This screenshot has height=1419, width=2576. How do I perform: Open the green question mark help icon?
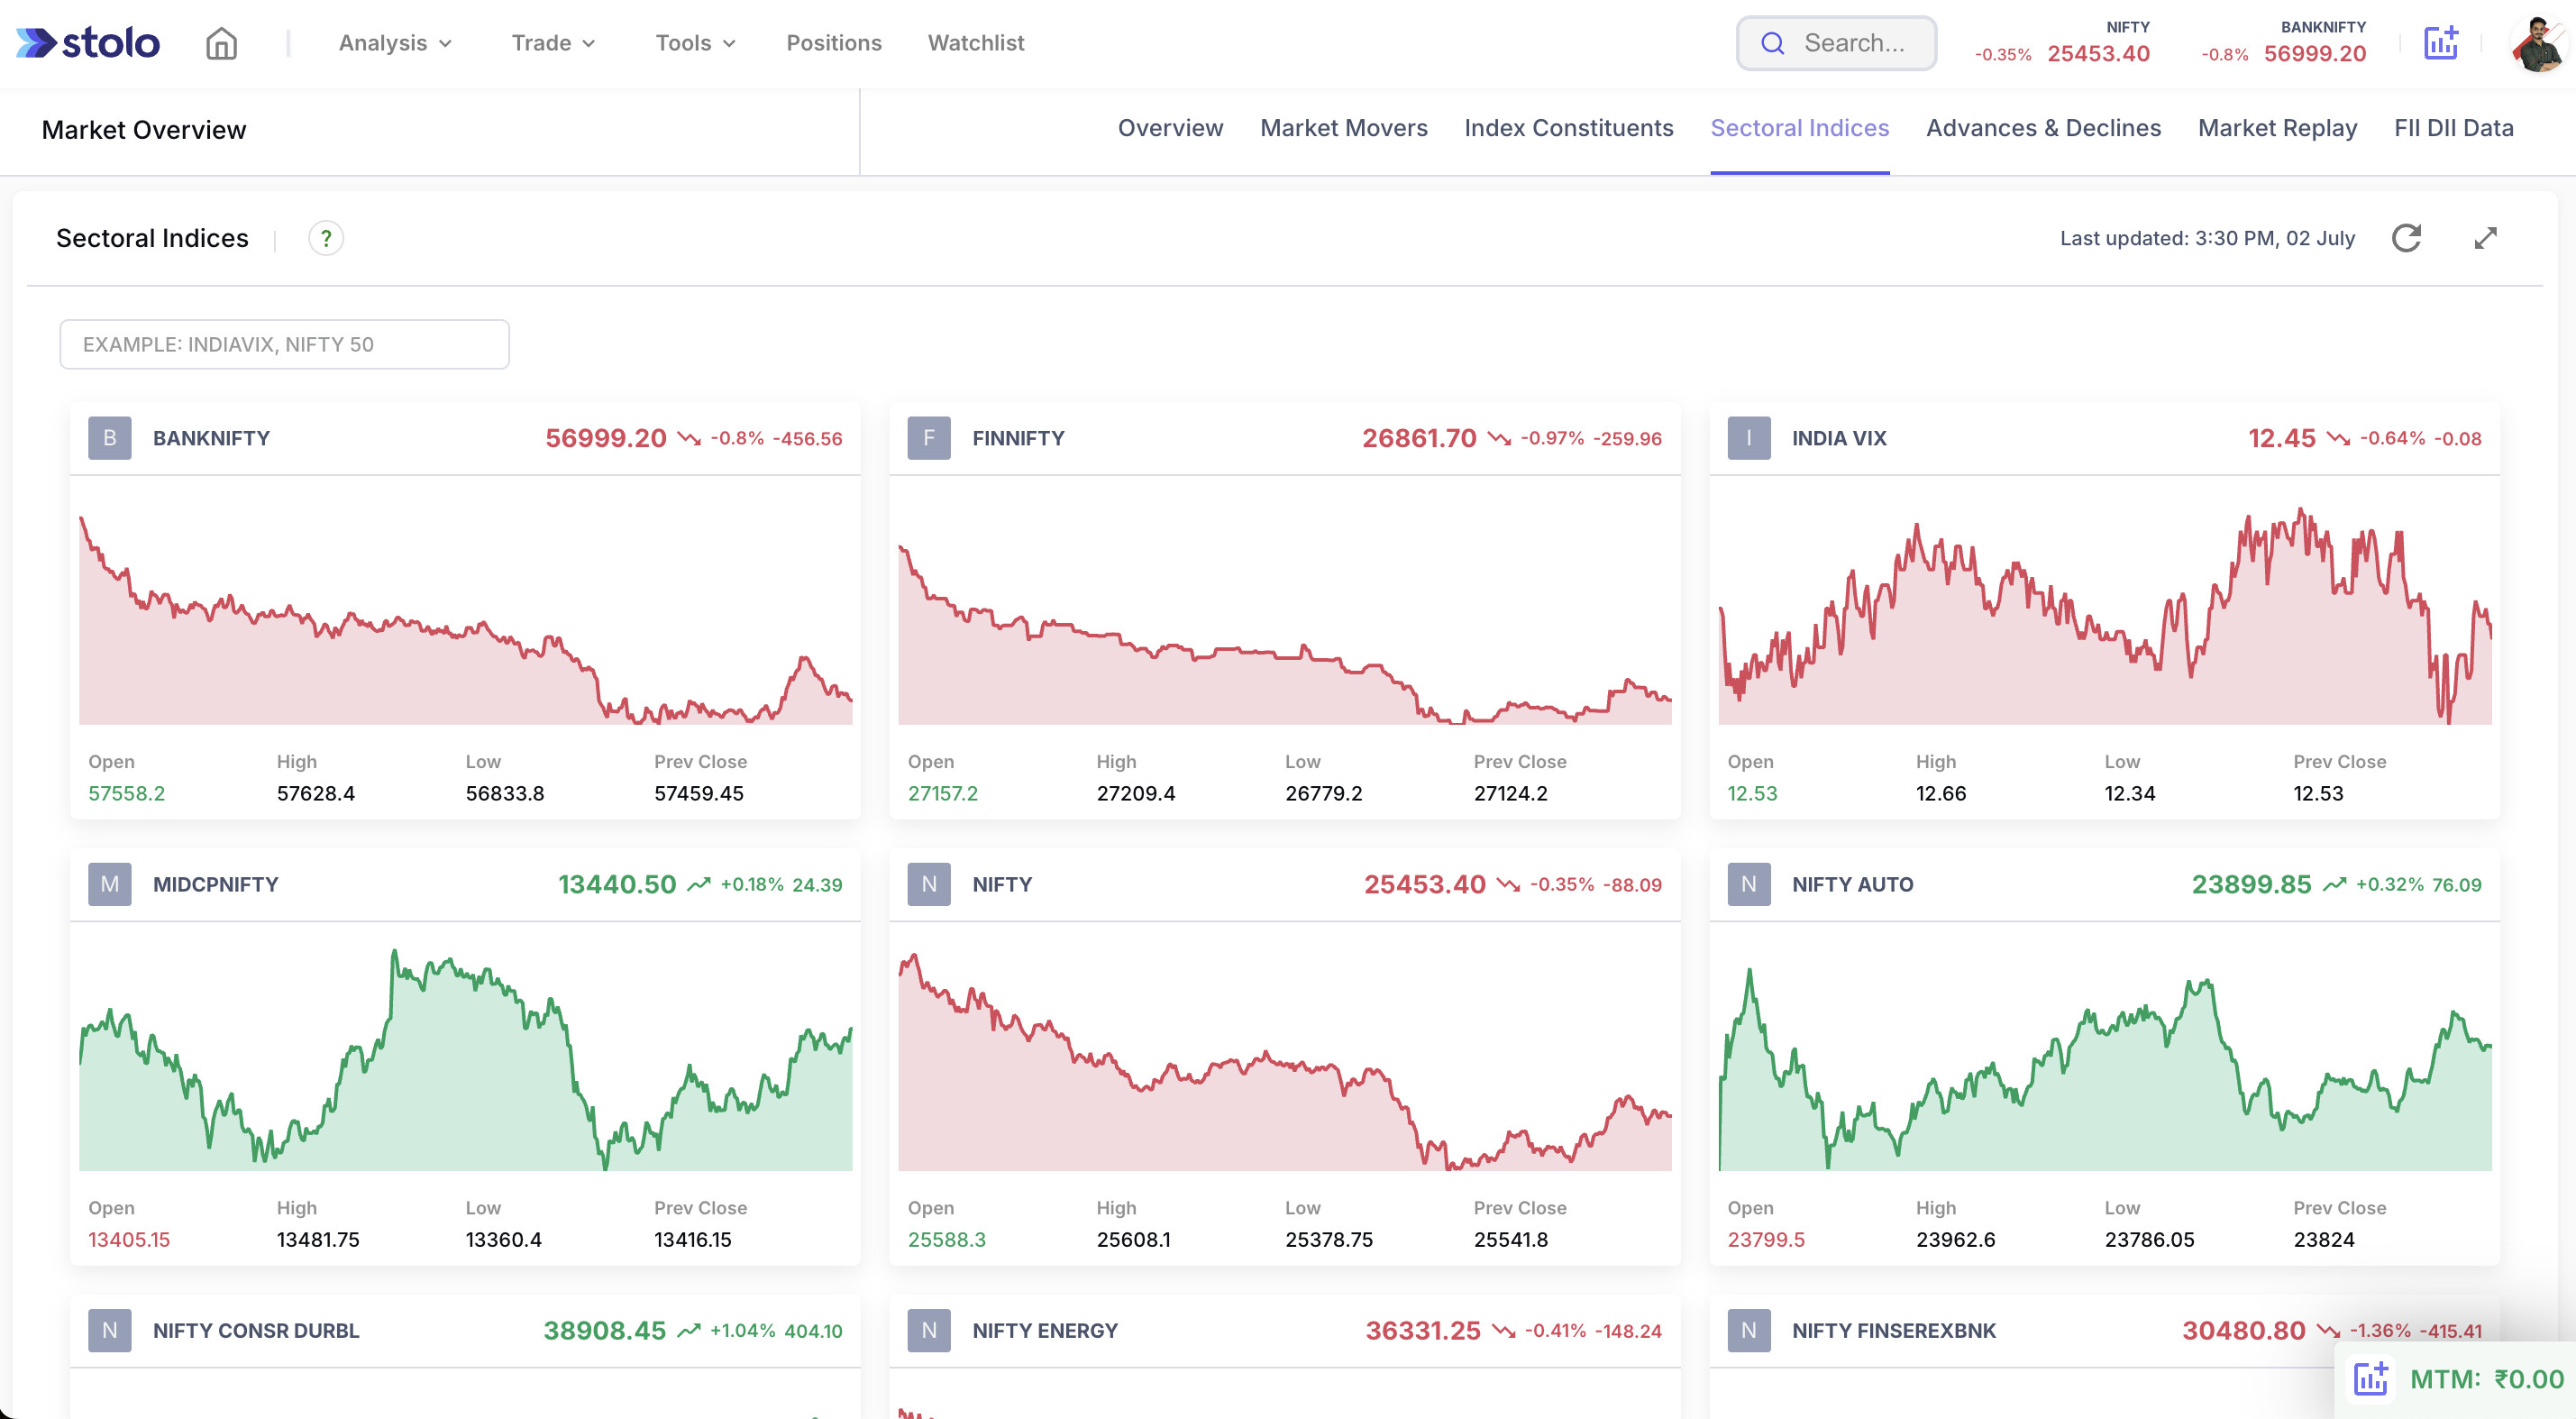326,238
